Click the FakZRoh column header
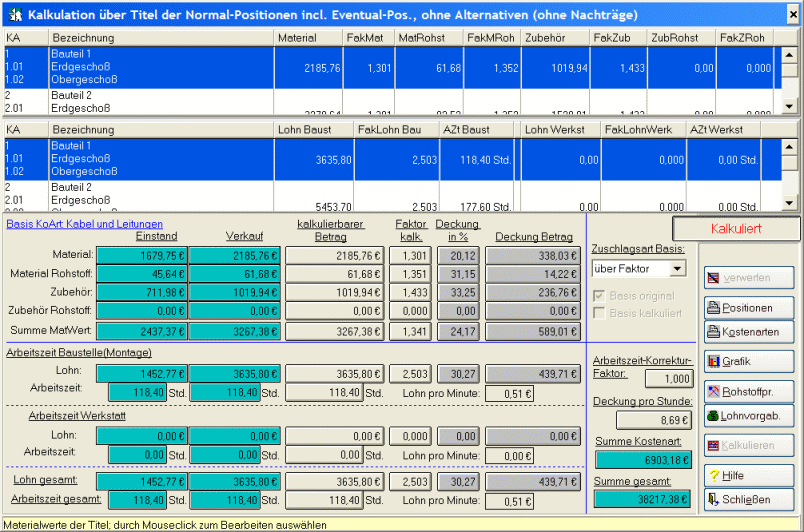804x532 pixels. 744,38
